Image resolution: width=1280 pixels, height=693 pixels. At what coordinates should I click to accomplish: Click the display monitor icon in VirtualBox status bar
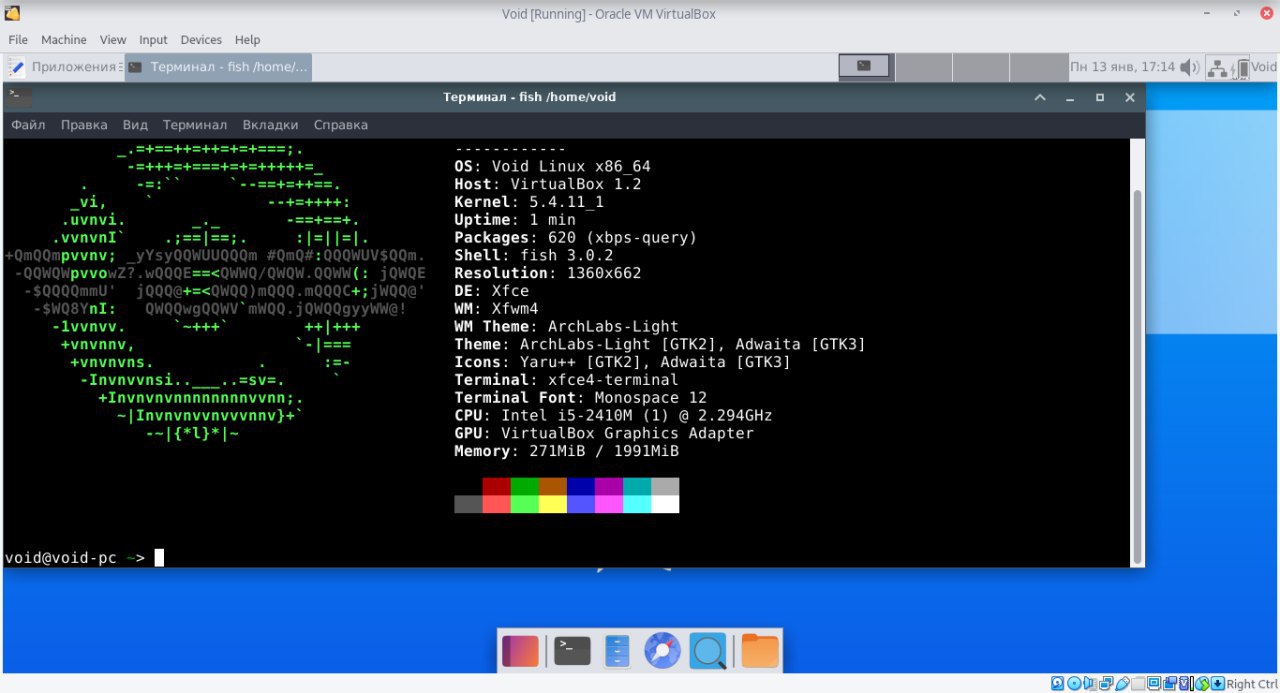pos(1154,684)
